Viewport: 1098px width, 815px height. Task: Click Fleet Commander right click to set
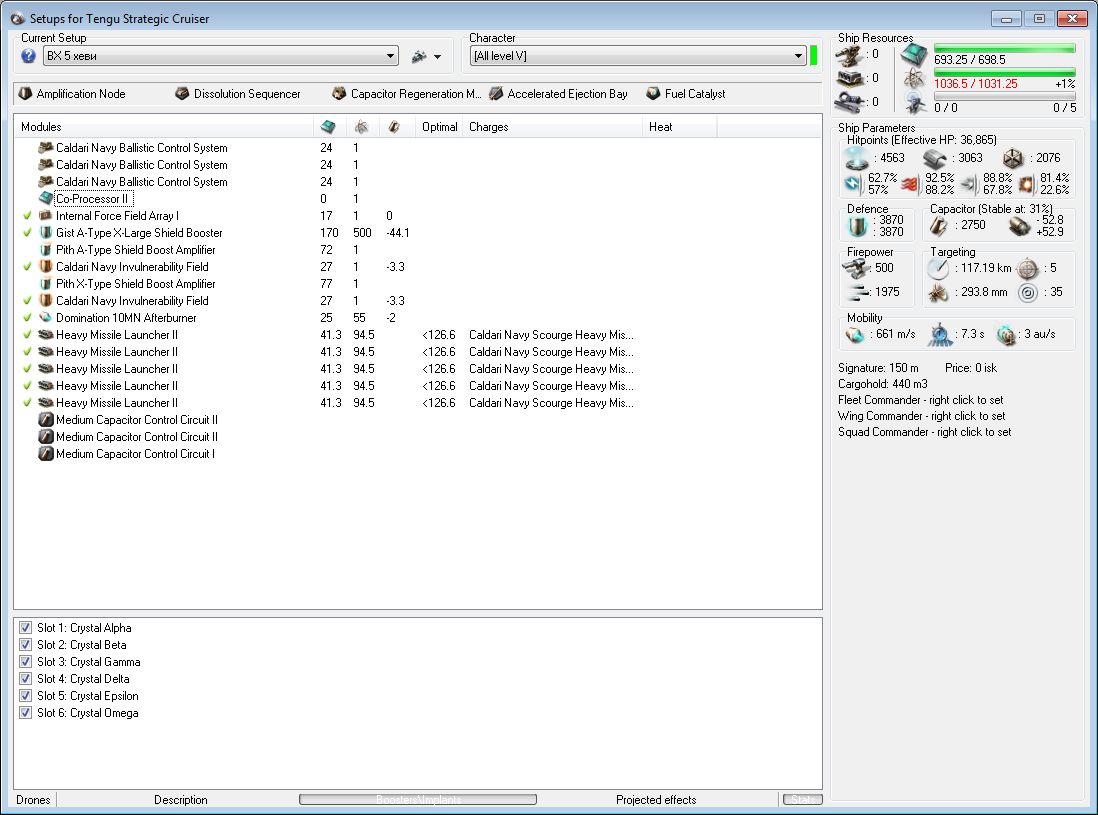click(920, 400)
